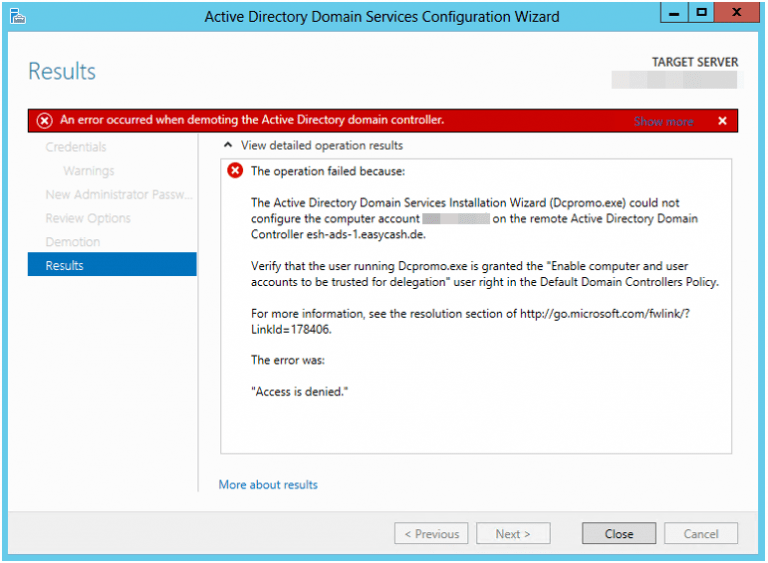
Task: Select the Results step in sidebar
Action: [112, 265]
